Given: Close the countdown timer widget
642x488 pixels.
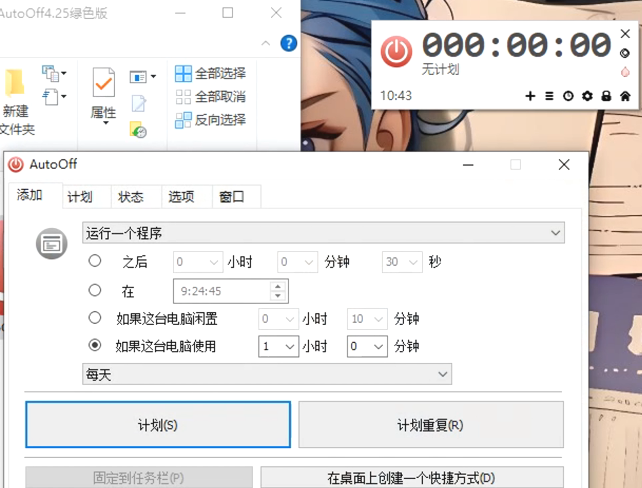Looking at the screenshot, I should (x=625, y=34).
